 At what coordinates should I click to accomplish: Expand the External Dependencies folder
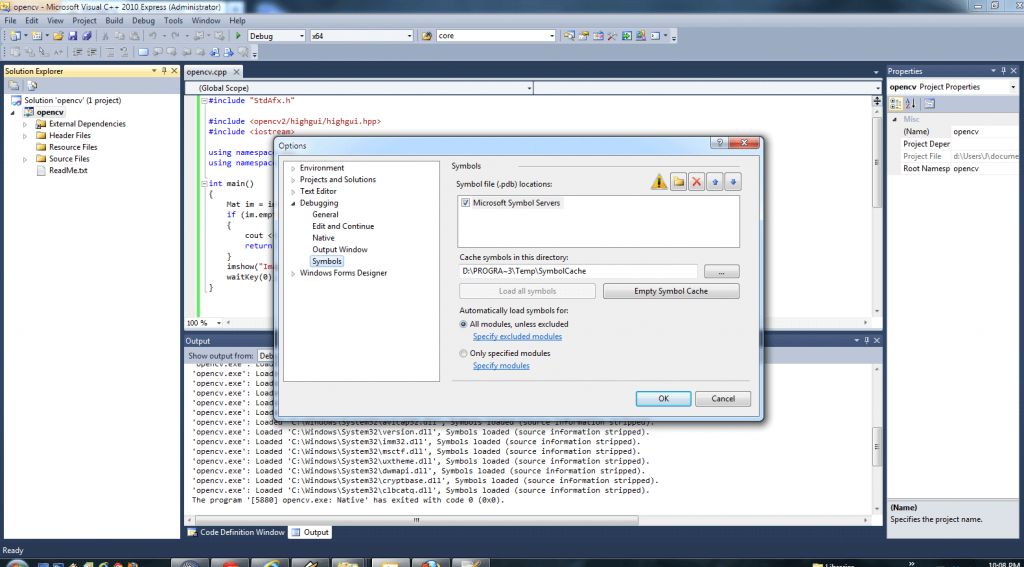25,123
